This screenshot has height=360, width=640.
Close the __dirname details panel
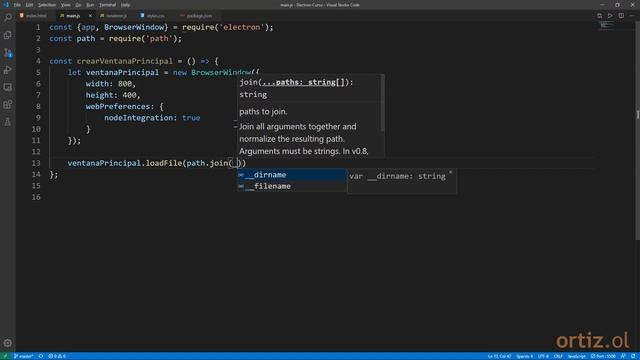[x=451, y=173]
